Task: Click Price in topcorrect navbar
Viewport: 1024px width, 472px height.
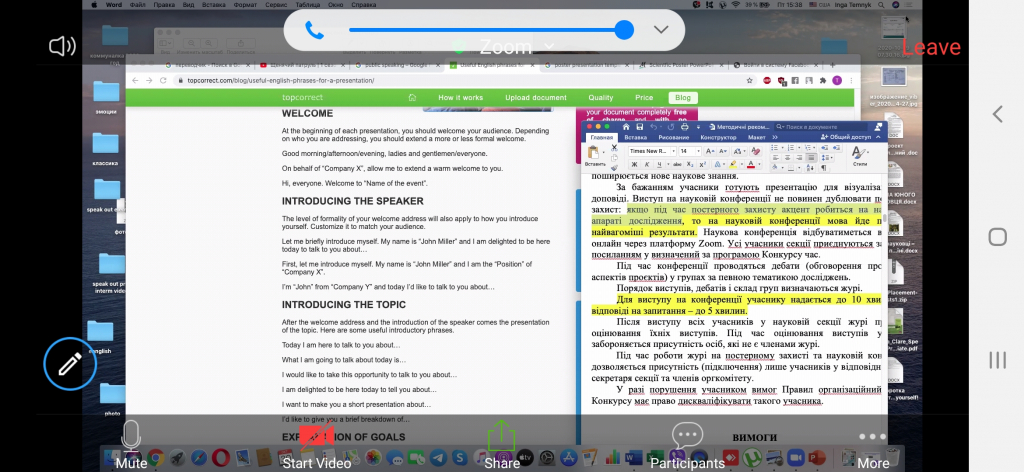Action: click(x=644, y=98)
